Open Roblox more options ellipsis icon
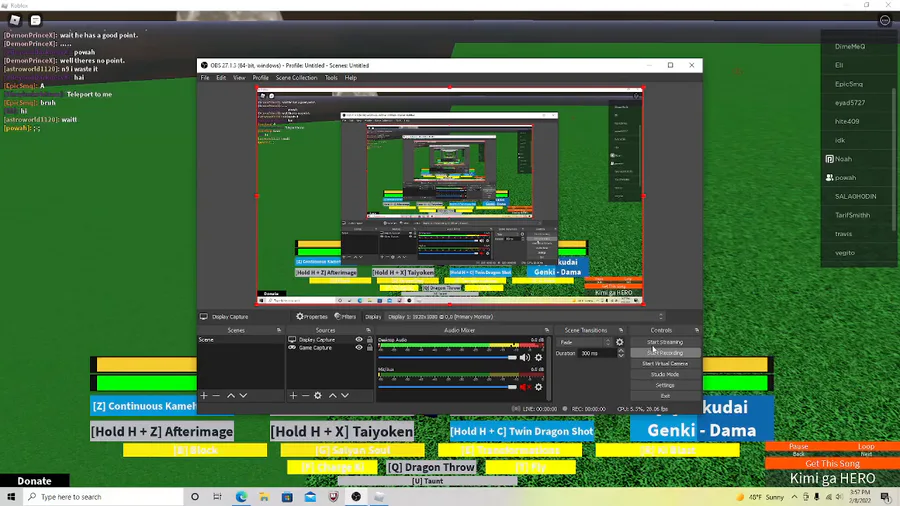Image resolution: width=900 pixels, height=506 pixels. click(x=885, y=21)
